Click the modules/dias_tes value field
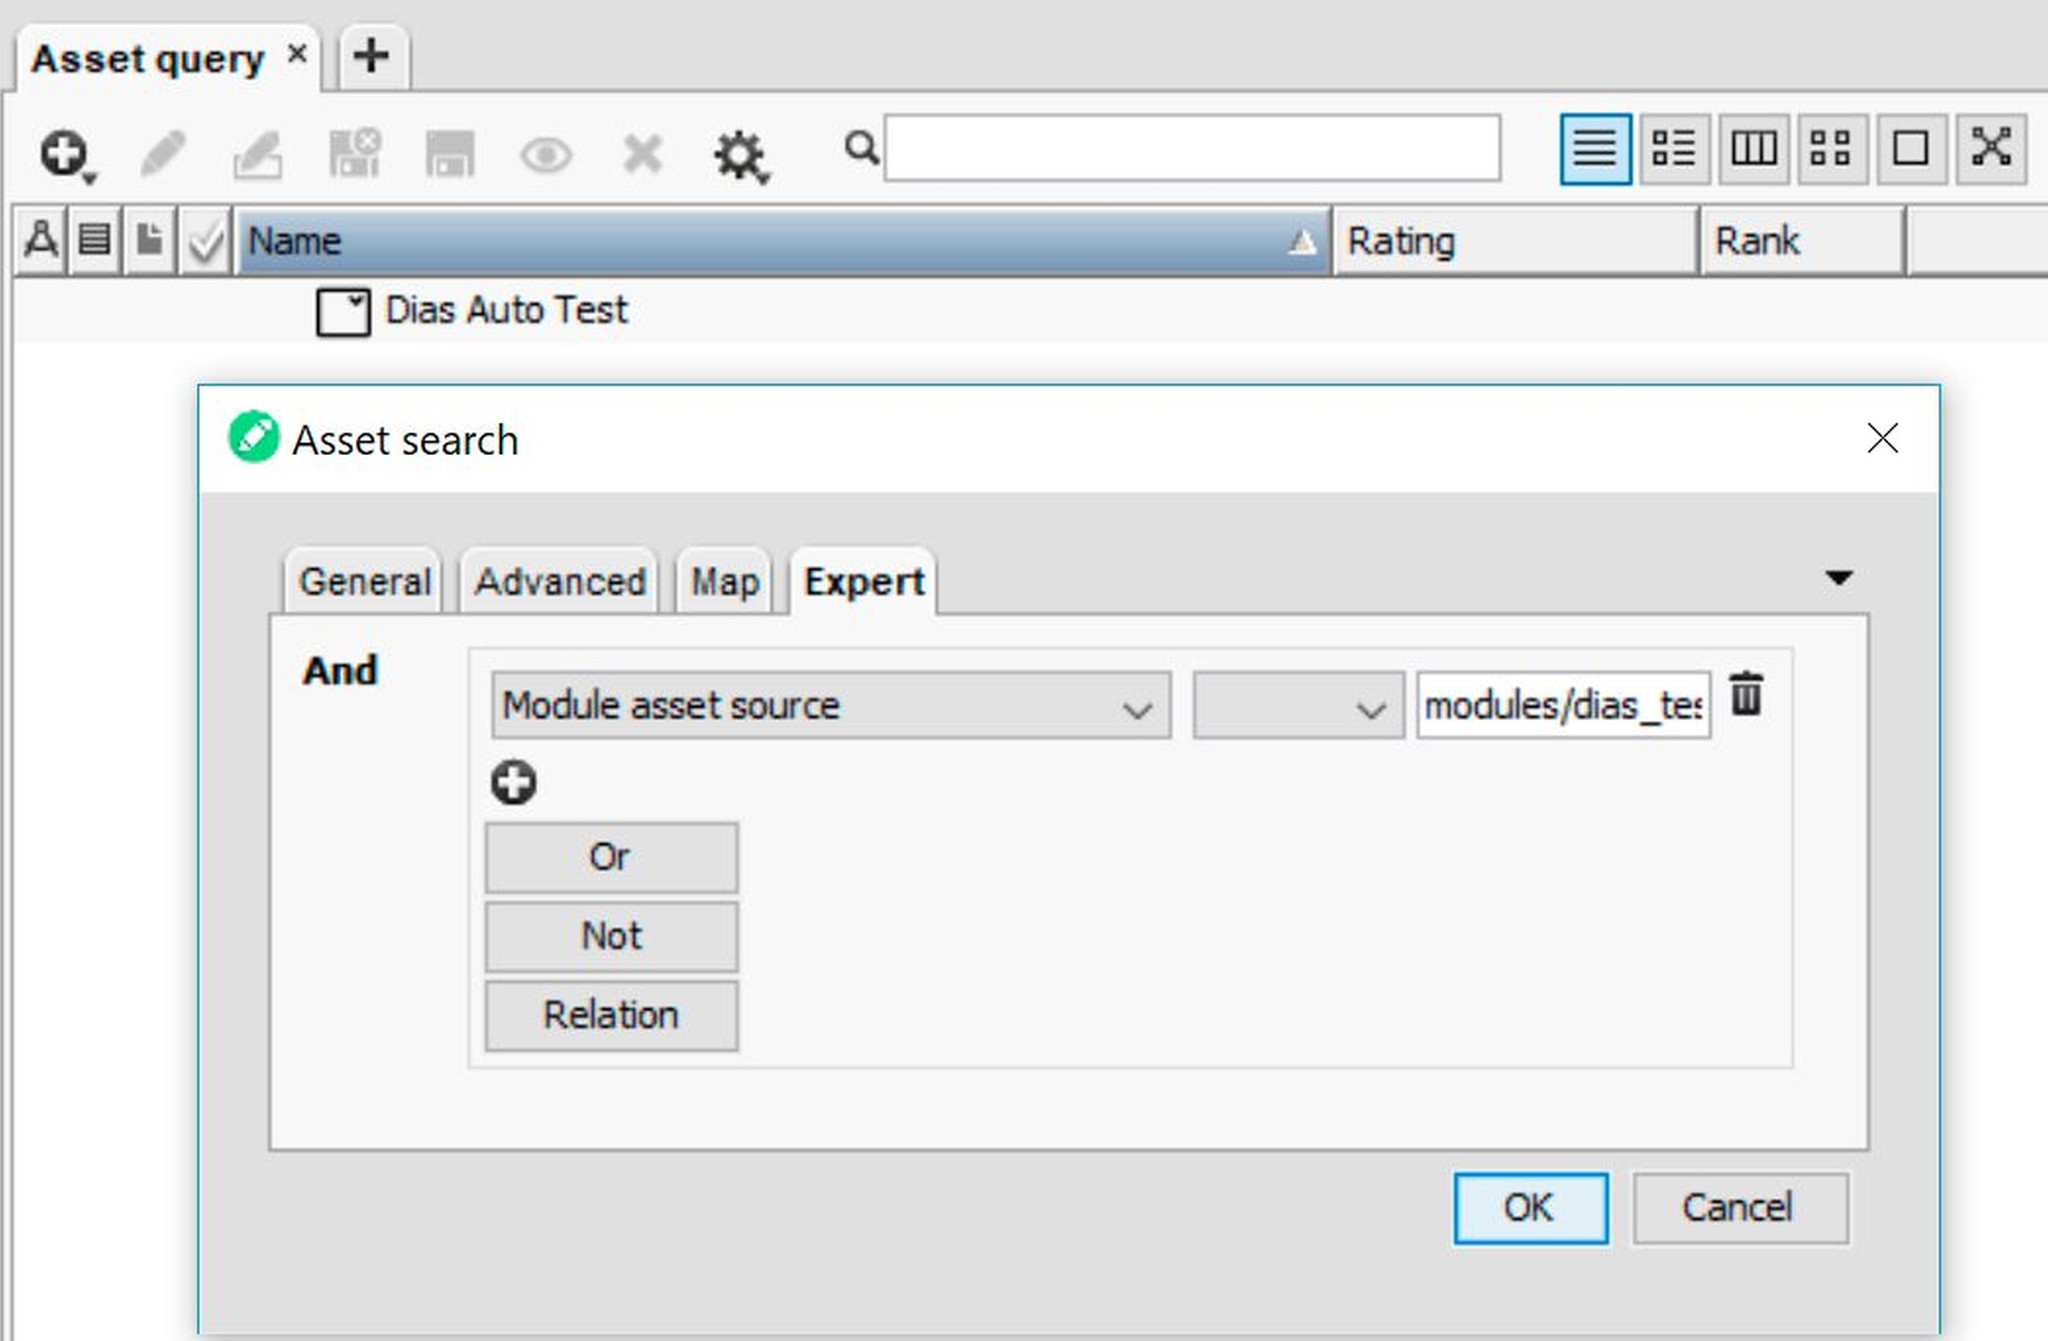This screenshot has width=2048, height=1341. pos(1562,706)
